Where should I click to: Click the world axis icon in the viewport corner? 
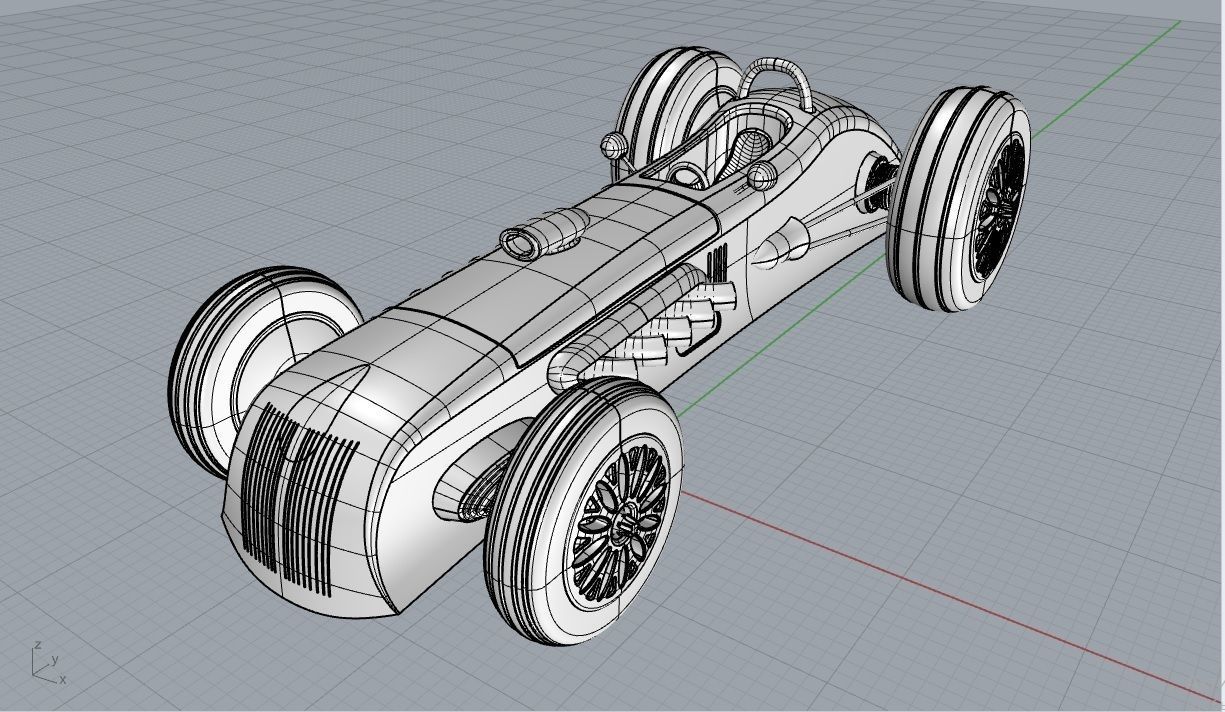[x=47, y=663]
